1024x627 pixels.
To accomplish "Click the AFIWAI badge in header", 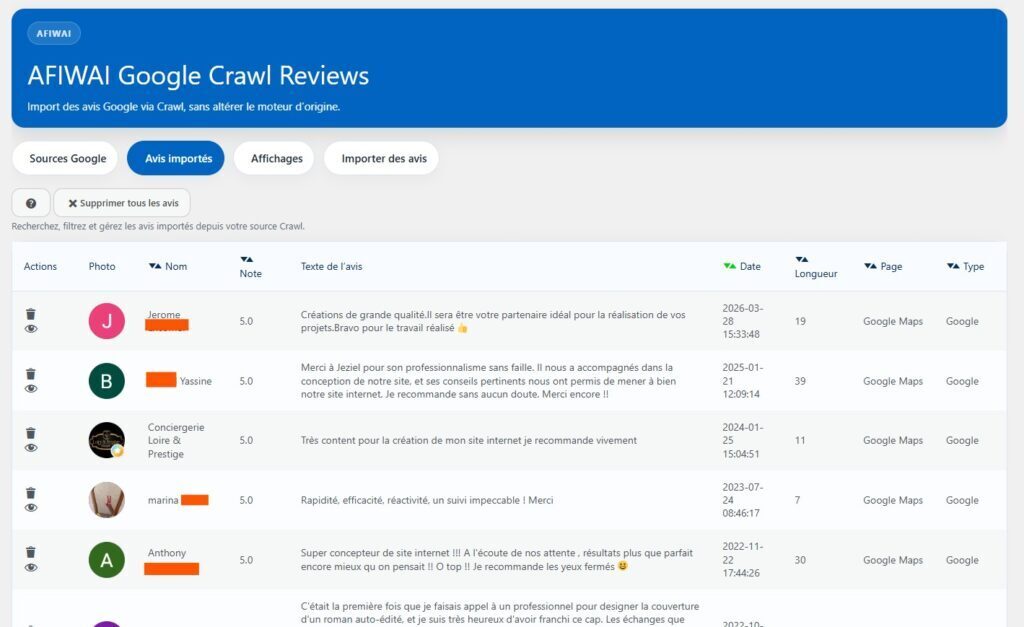I will 54,33.
